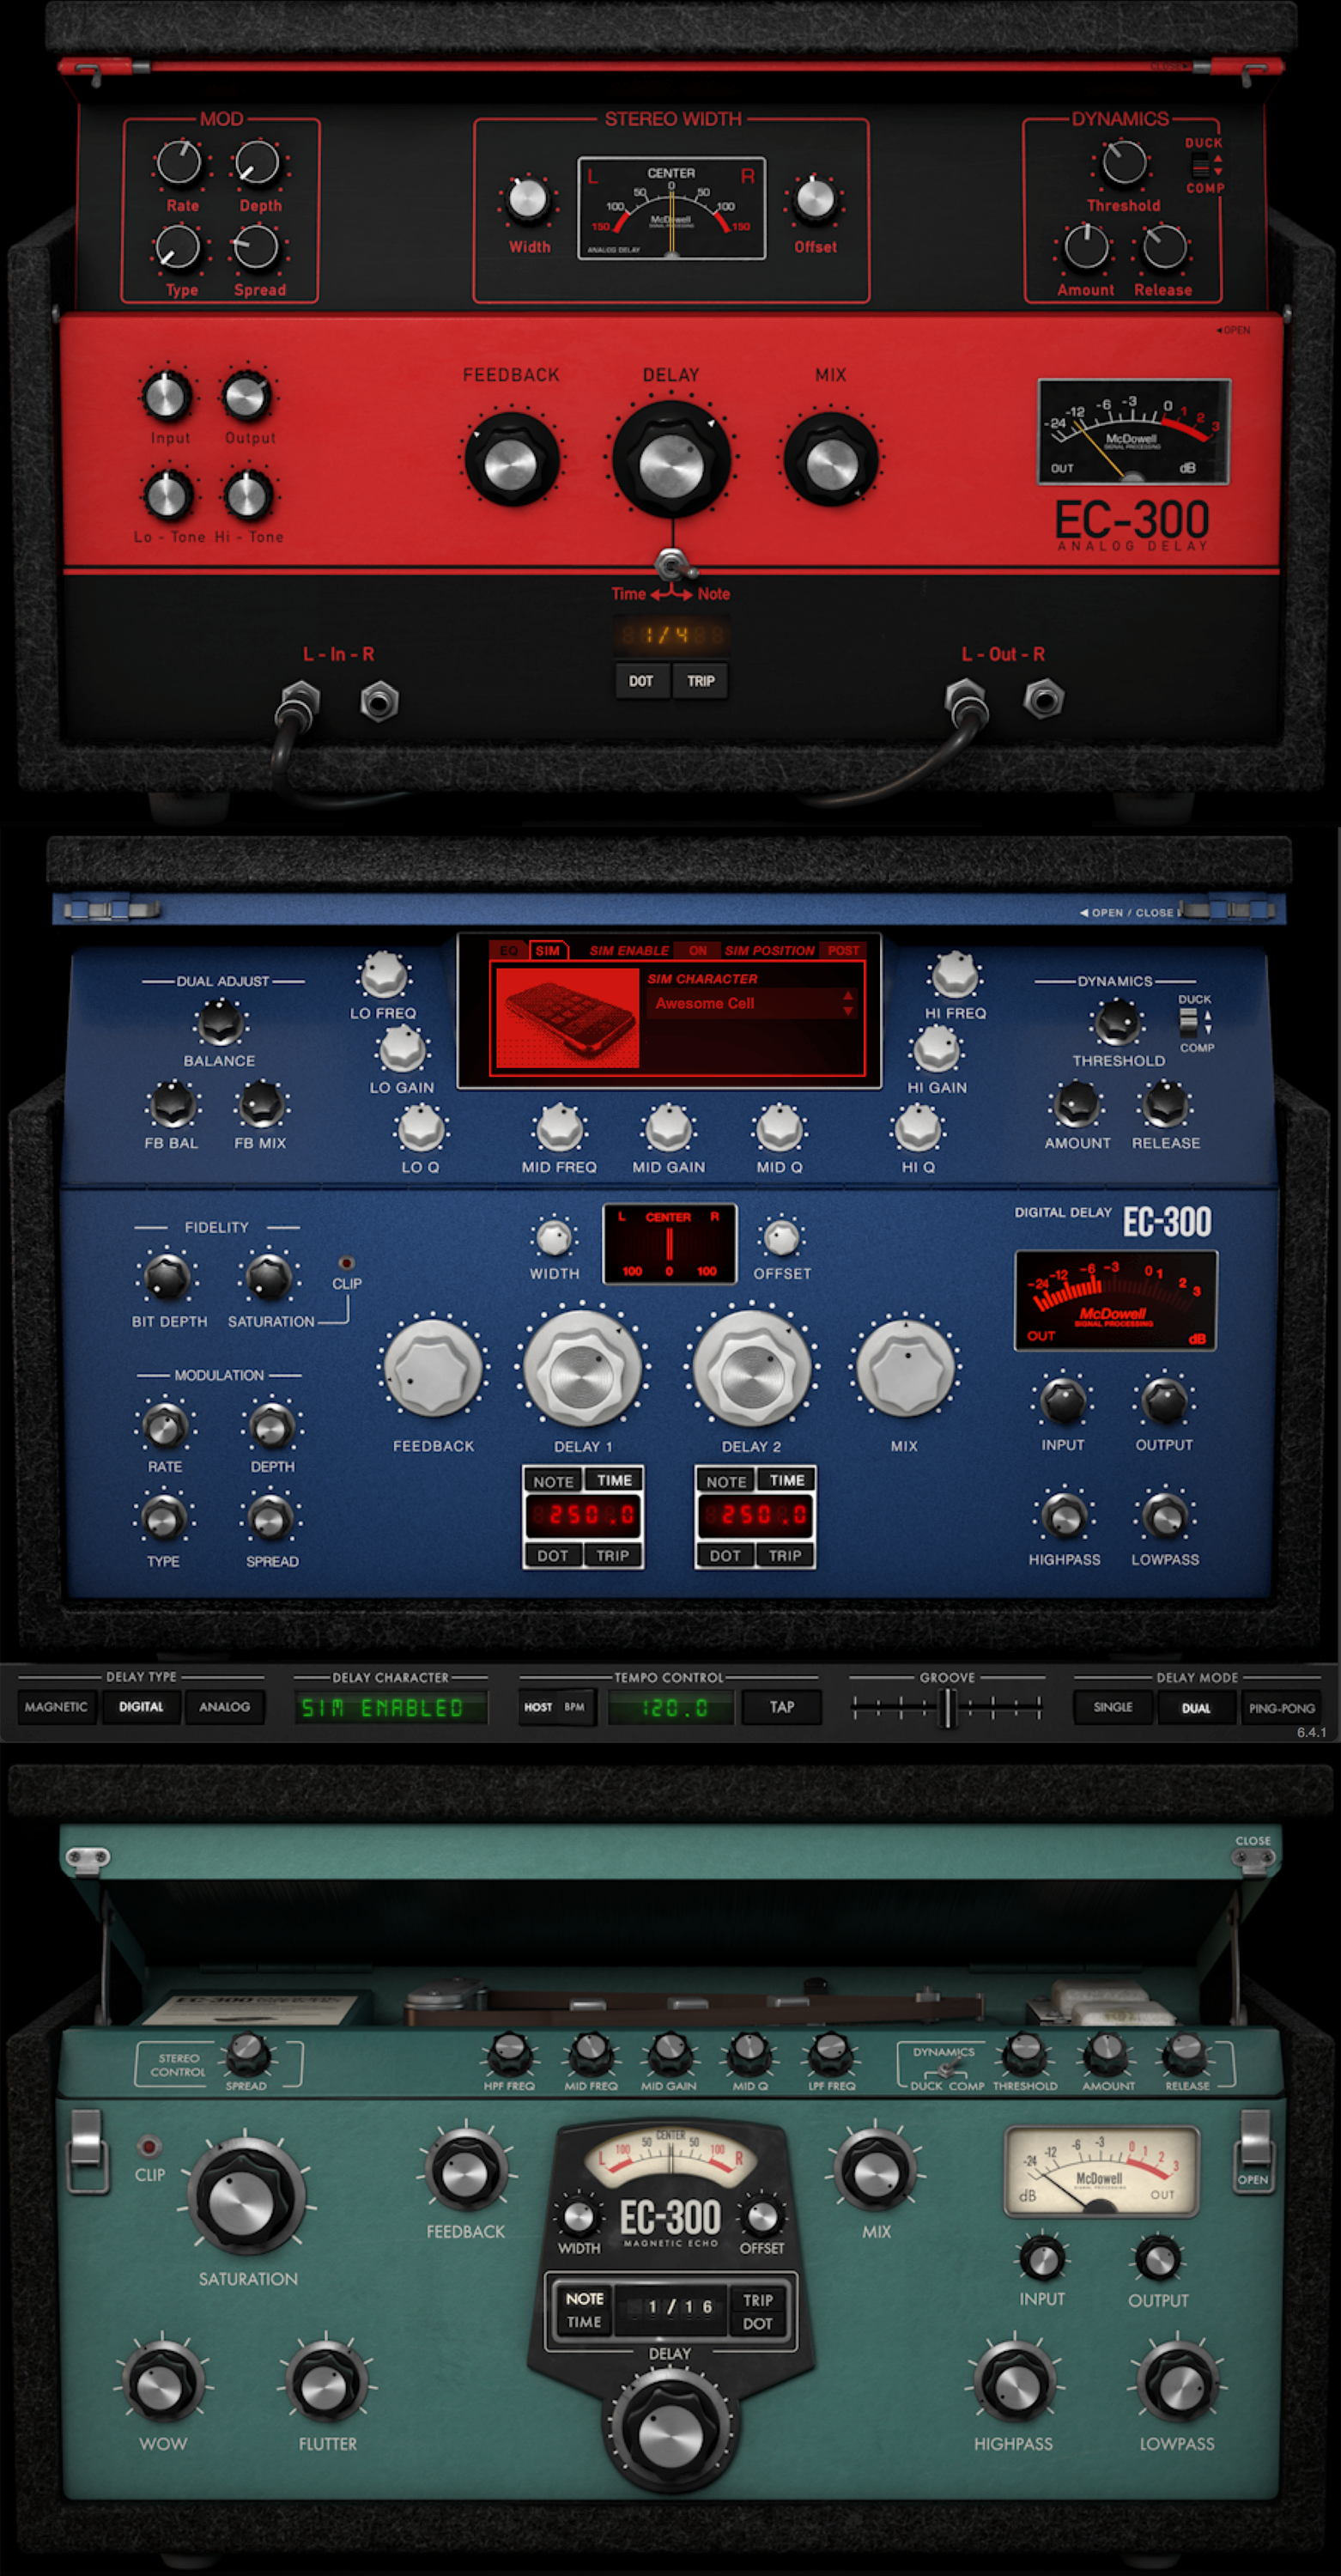The image size is (1341, 2576).
Task: Close the green magnetic echo's top lid
Action: (1252, 1842)
